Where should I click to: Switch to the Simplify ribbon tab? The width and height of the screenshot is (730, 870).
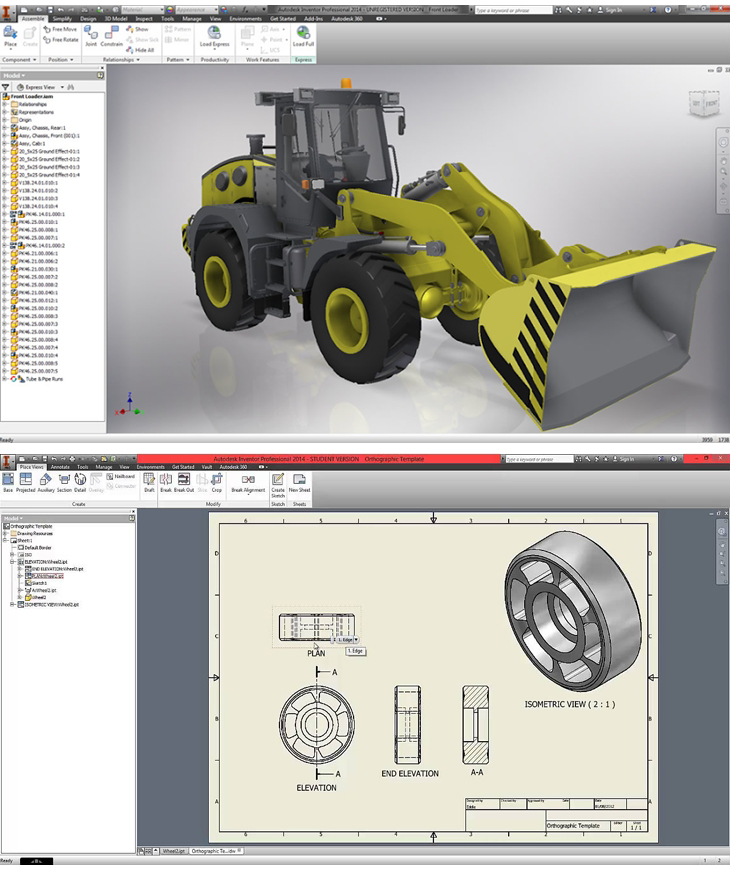pos(62,19)
